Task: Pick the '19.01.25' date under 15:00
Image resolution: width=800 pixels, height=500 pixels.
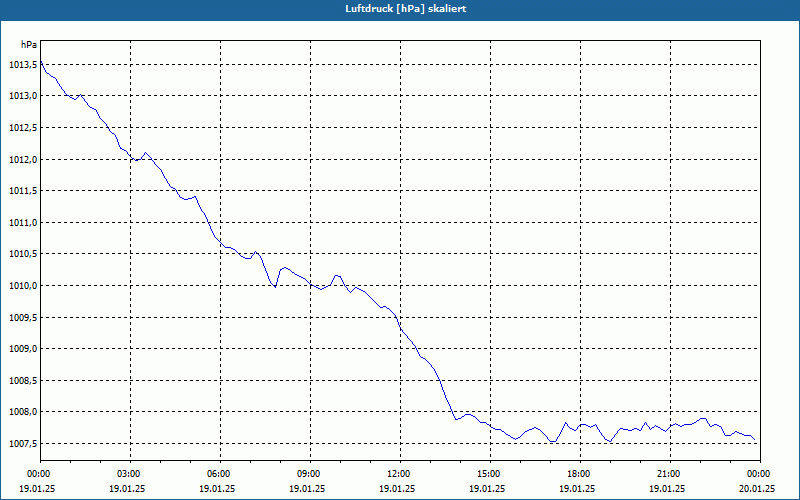Action: click(x=487, y=489)
